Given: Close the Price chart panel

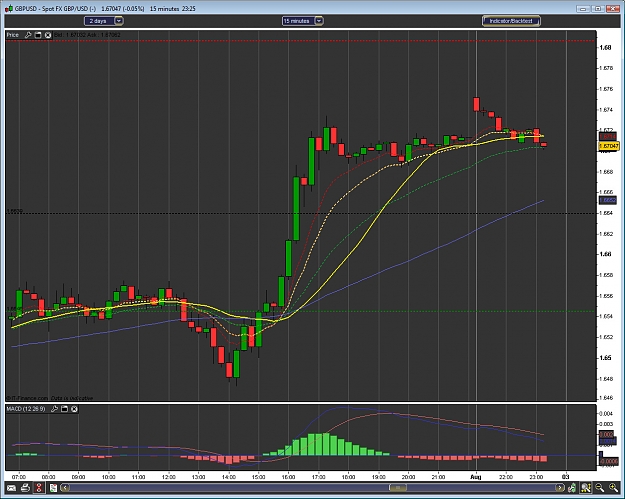Looking at the screenshot, I should point(48,35).
